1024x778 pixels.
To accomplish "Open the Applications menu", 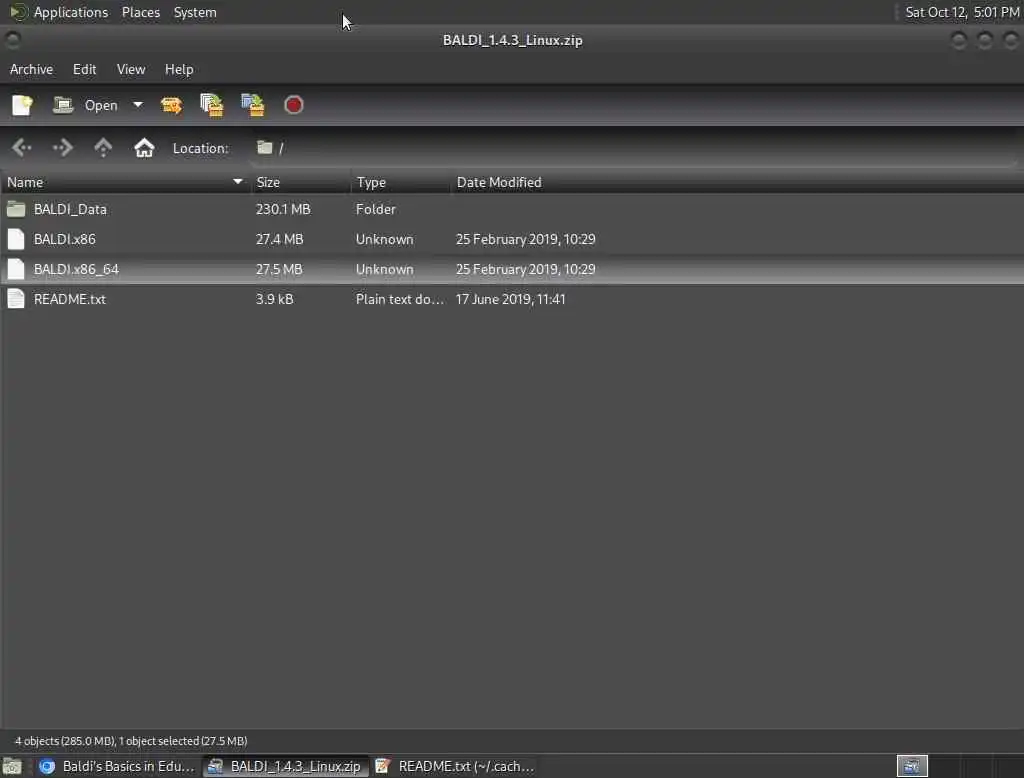I will coord(71,12).
